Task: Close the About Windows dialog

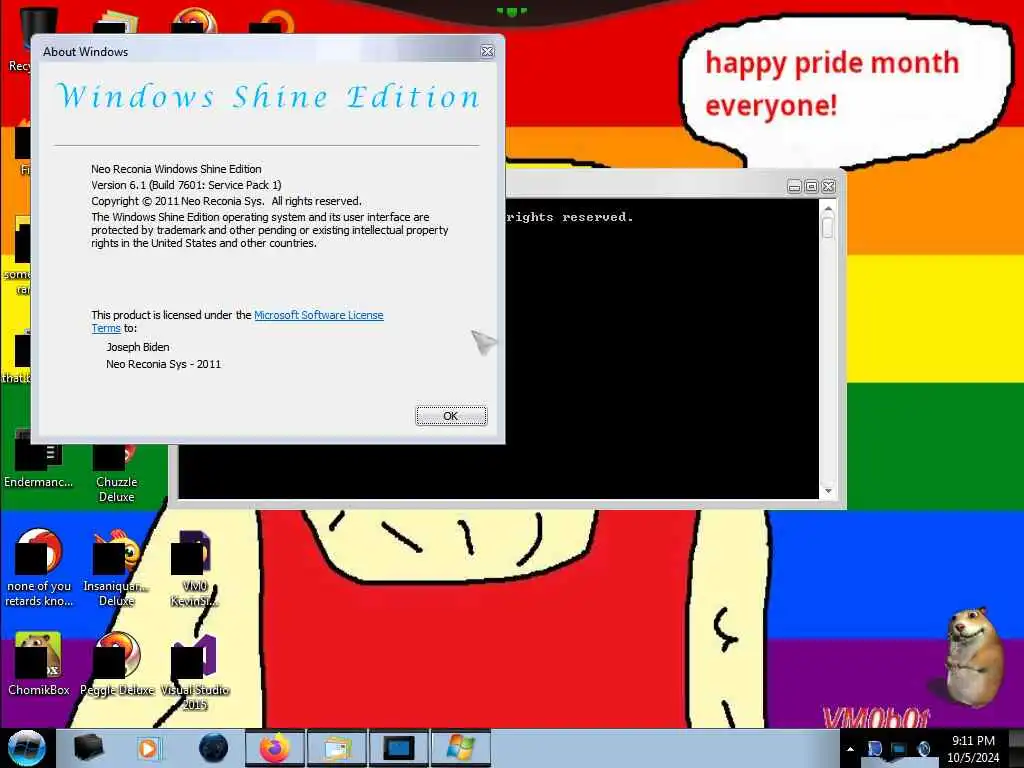Action: pyautogui.click(x=487, y=52)
